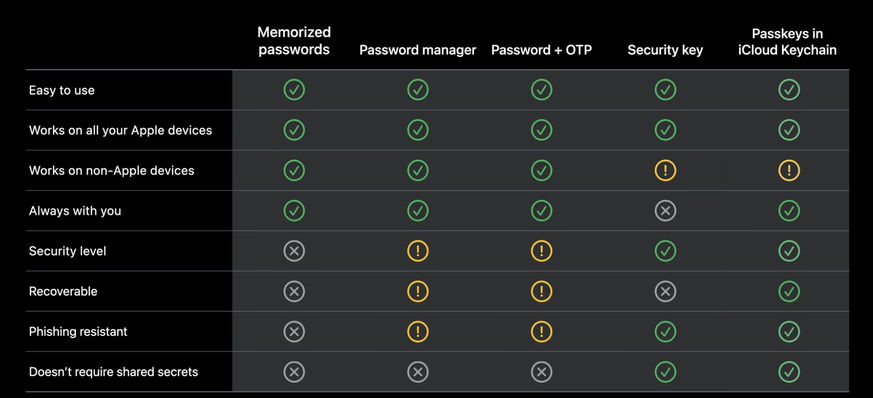Click the Doesn't require shared secrets label
The image size is (873, 398).
click(x=114, y=372)
